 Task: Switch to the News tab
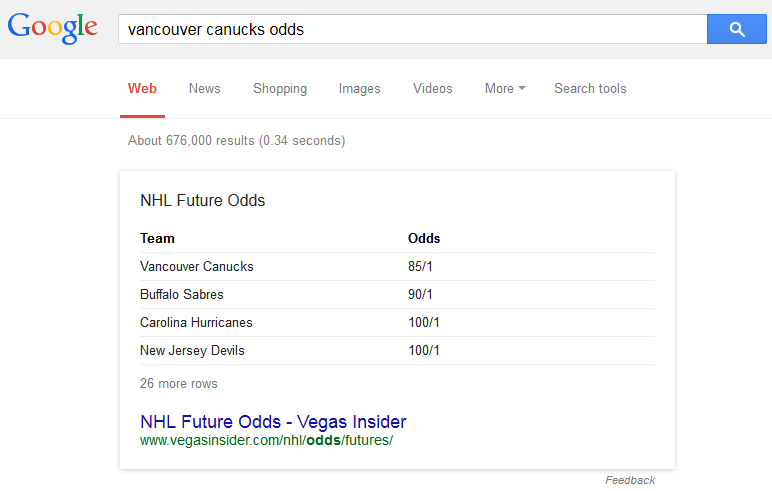click(x=204, y=88)
